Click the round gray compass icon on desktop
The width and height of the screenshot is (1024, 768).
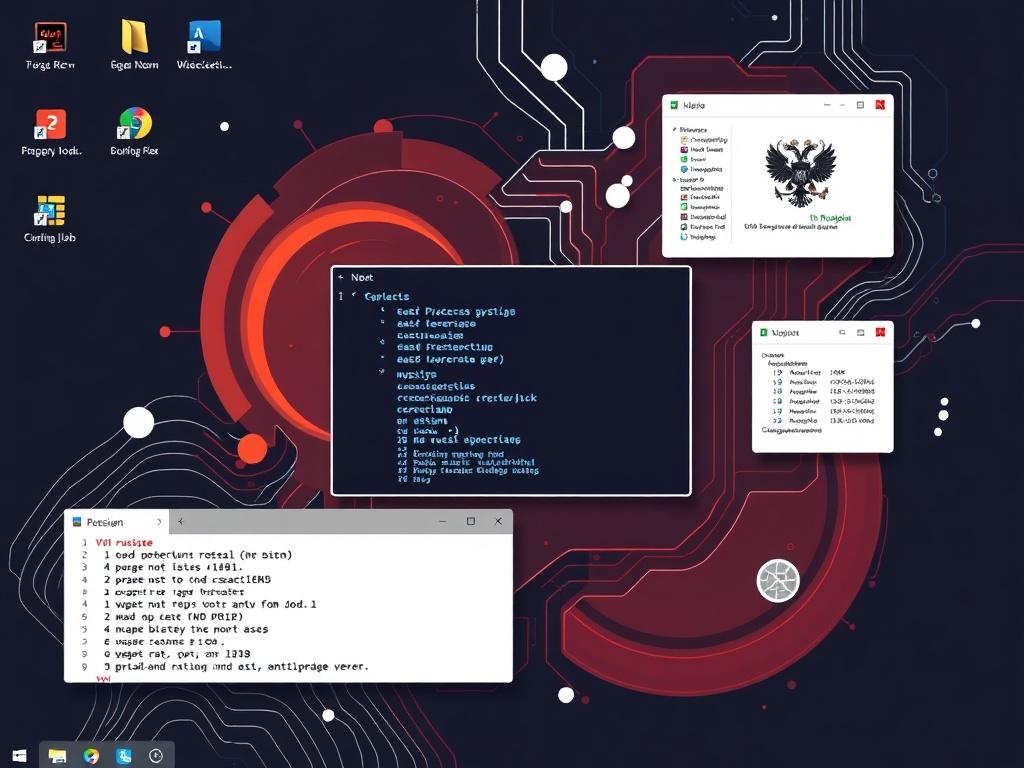[777, 581]
